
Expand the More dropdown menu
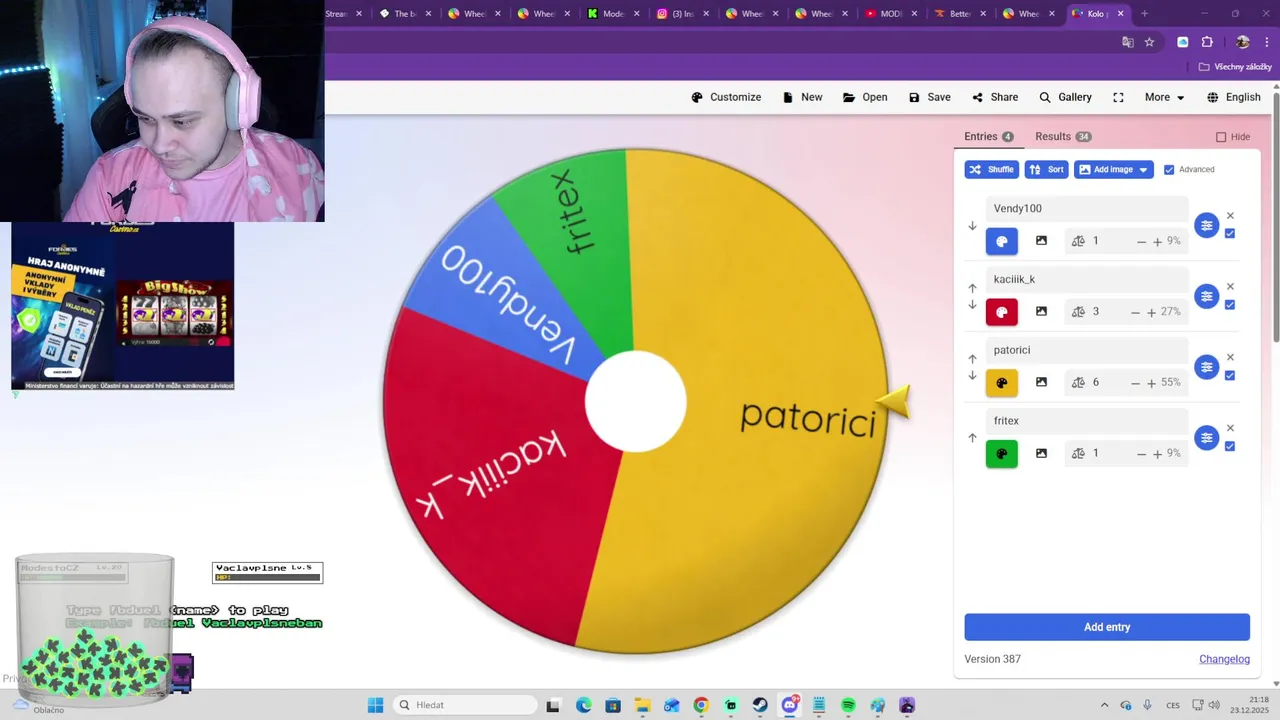pos(1164,97)
